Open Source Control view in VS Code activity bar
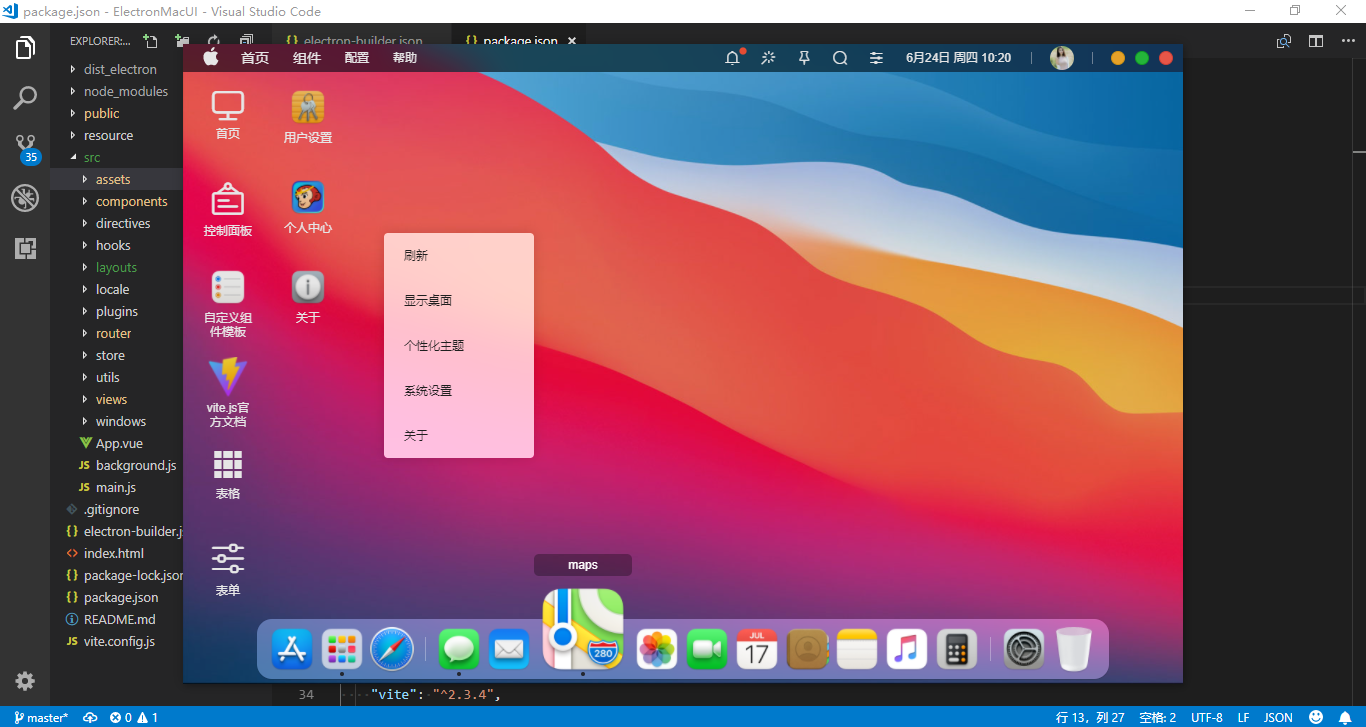The height and width of the screenshot is (727, 1366). pyautogui.click(x=25, y=146)
